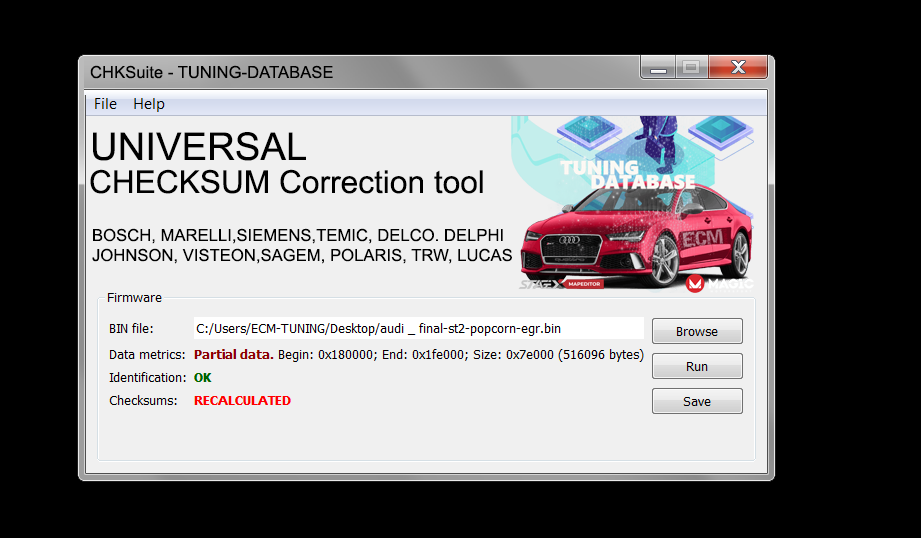
Task: Click the CHKSuite title bar text
Action: pyautogui.click(x=211, y=72)
